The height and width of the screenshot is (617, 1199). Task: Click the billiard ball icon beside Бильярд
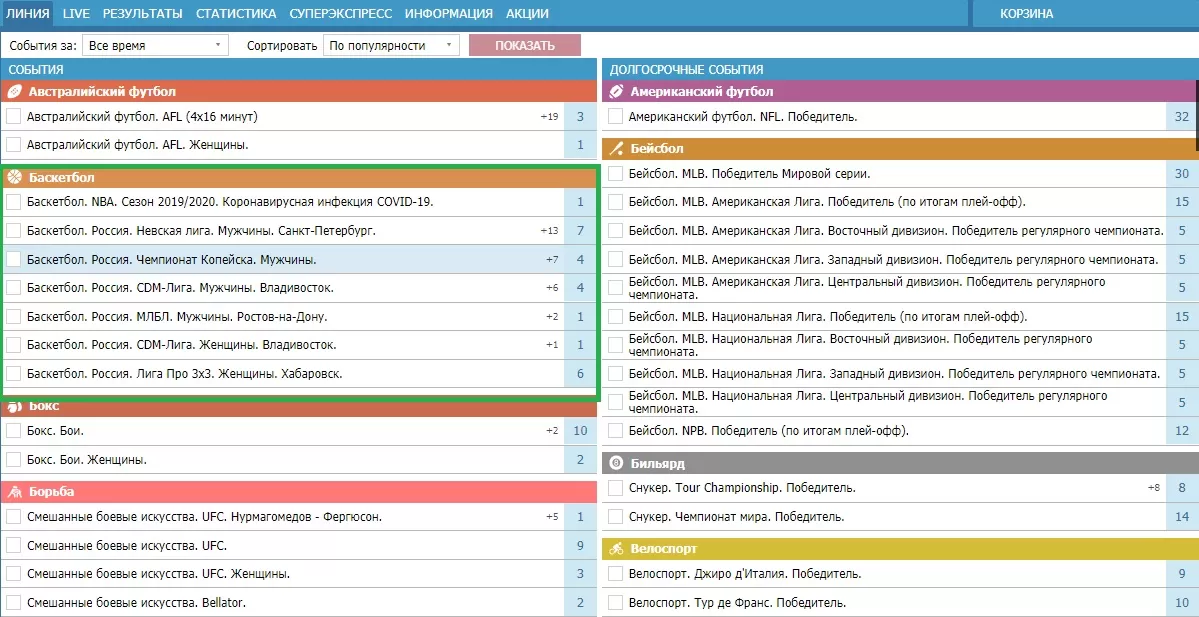616,464
